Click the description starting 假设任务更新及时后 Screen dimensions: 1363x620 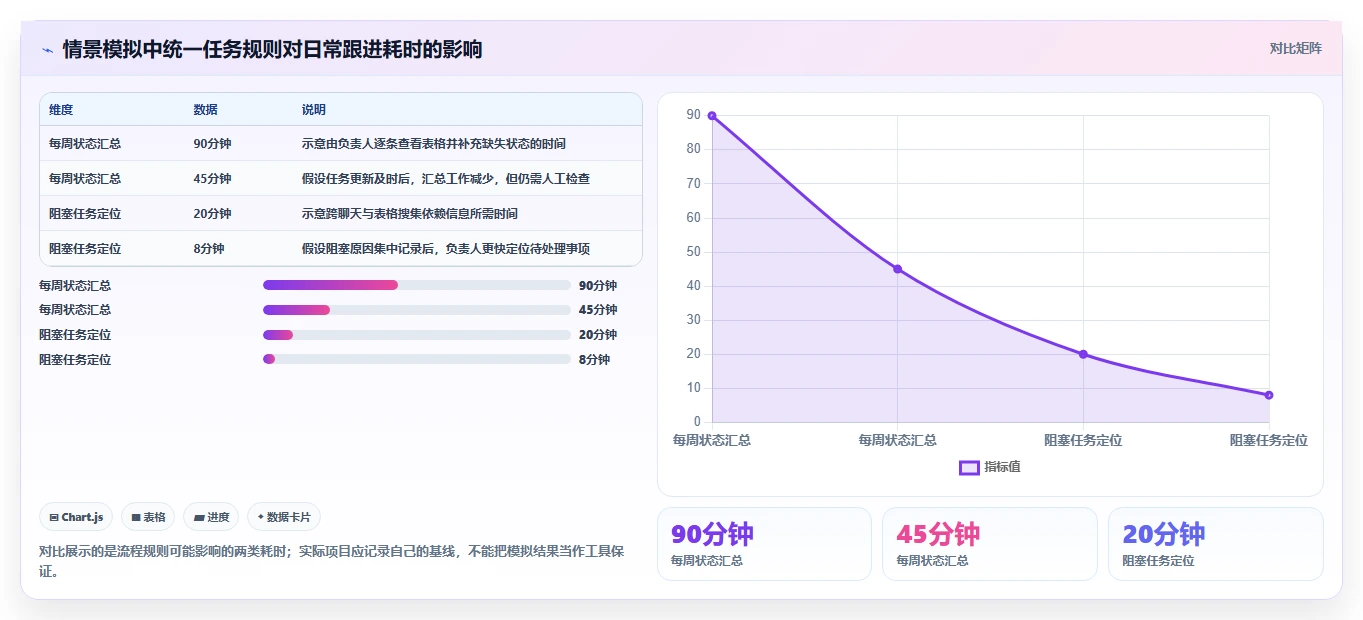click(446, 179)
